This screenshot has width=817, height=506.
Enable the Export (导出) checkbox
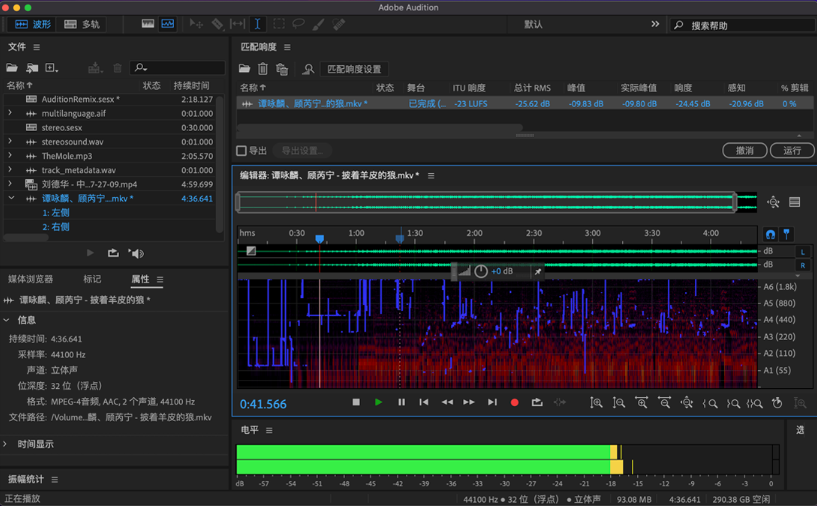(x=241, y=151)
